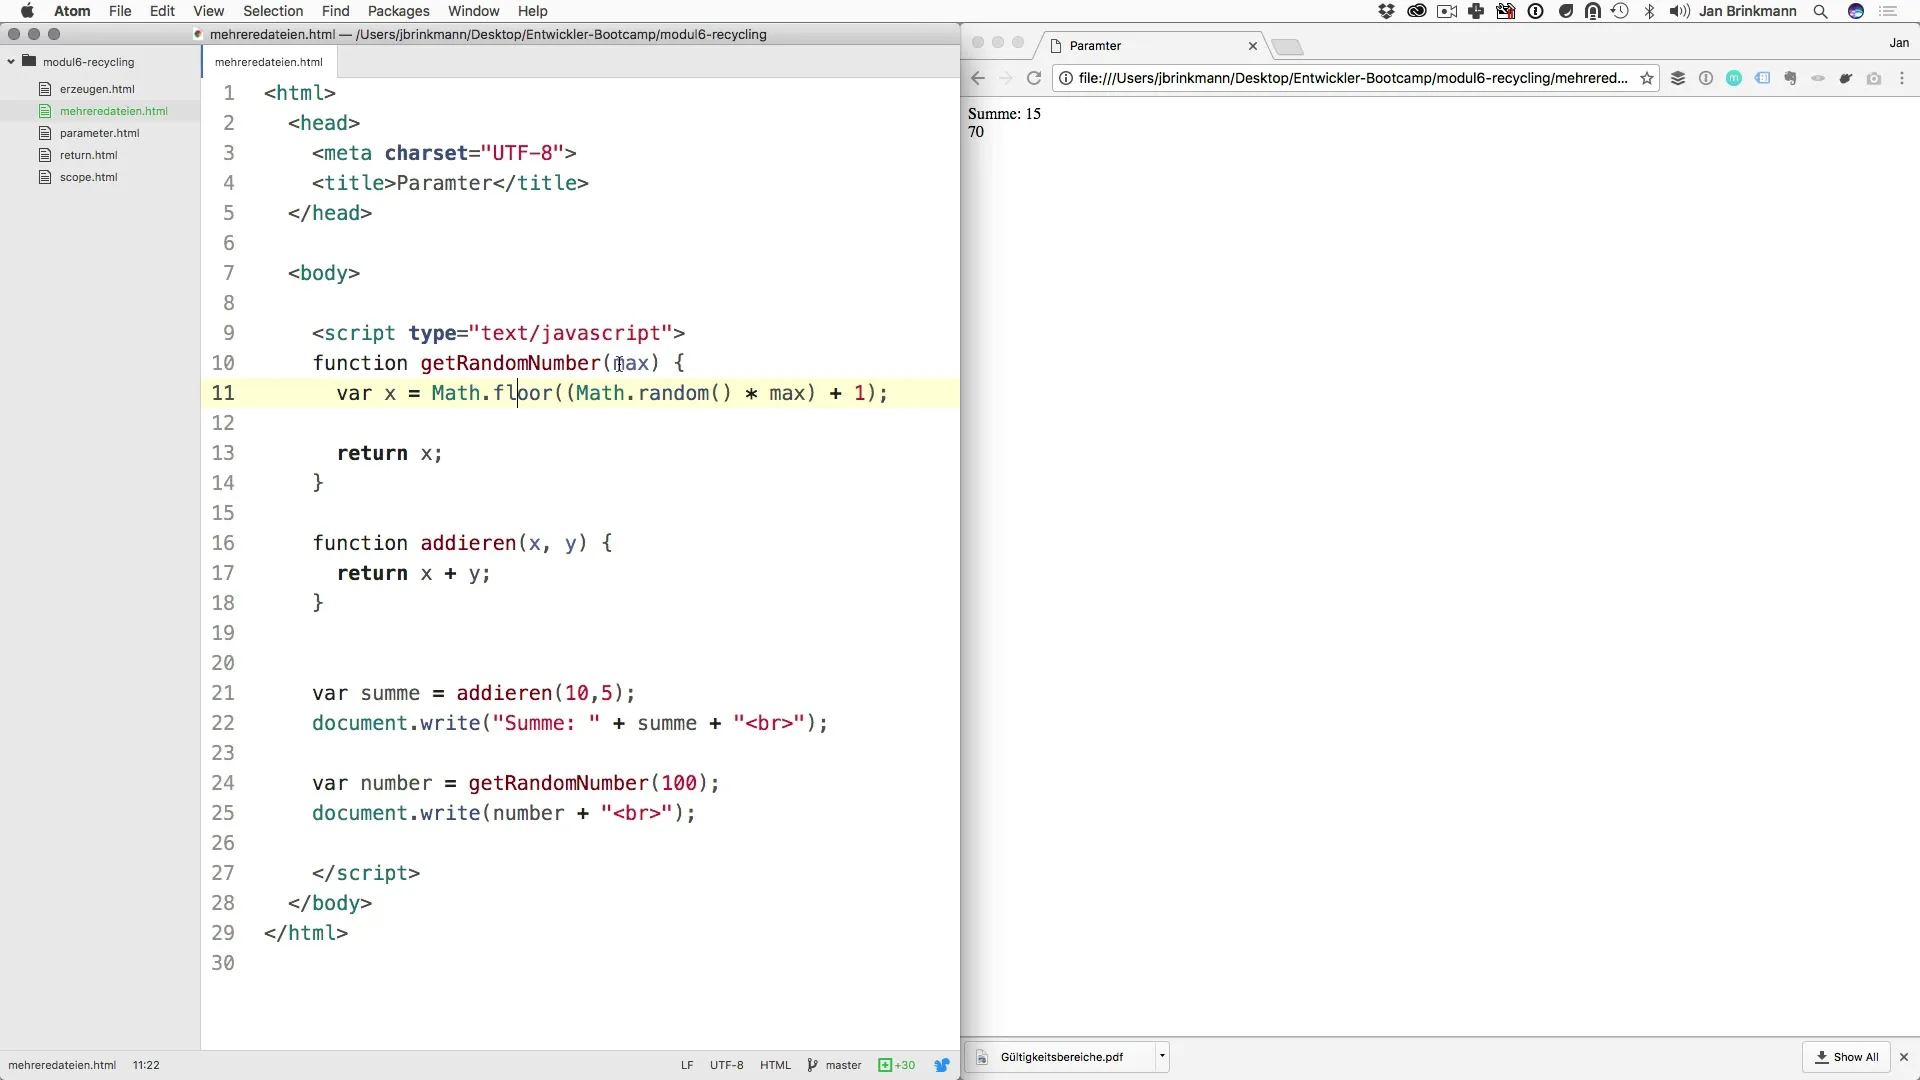Click the 11:22 cursor position indicator
1920x1080 pixels.
pos(146,1065)
